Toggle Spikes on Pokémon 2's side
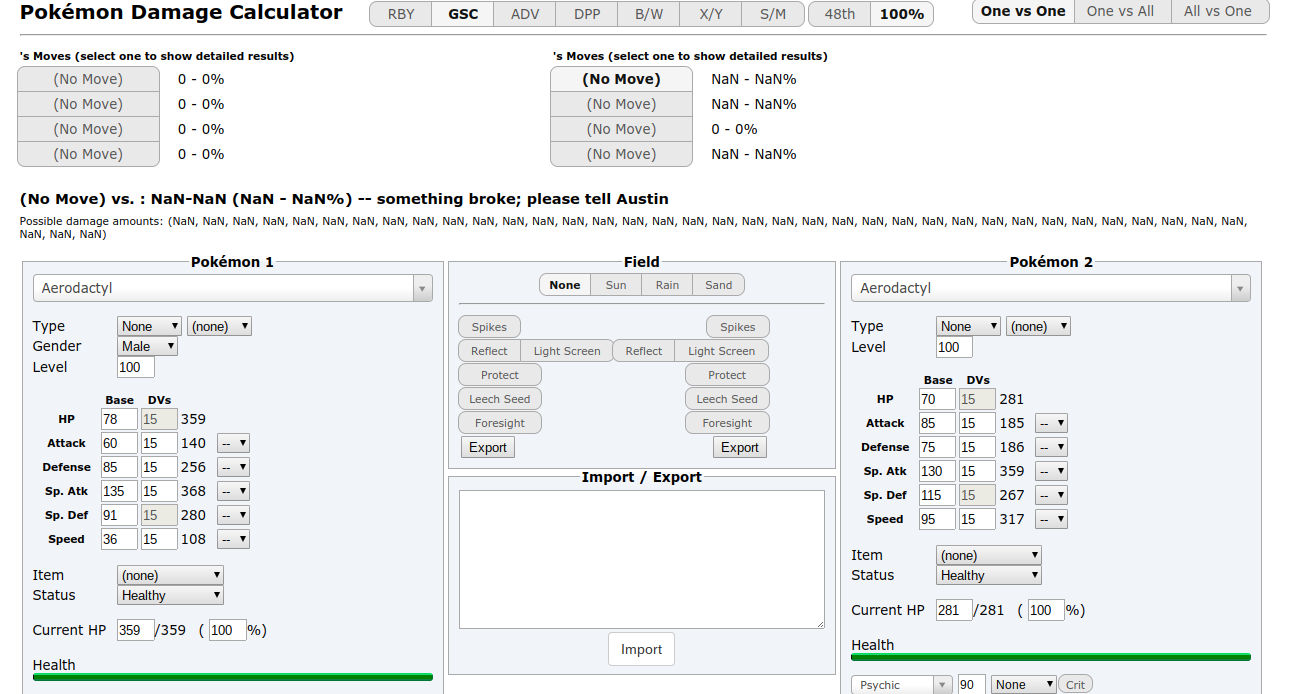 point(738,327)
